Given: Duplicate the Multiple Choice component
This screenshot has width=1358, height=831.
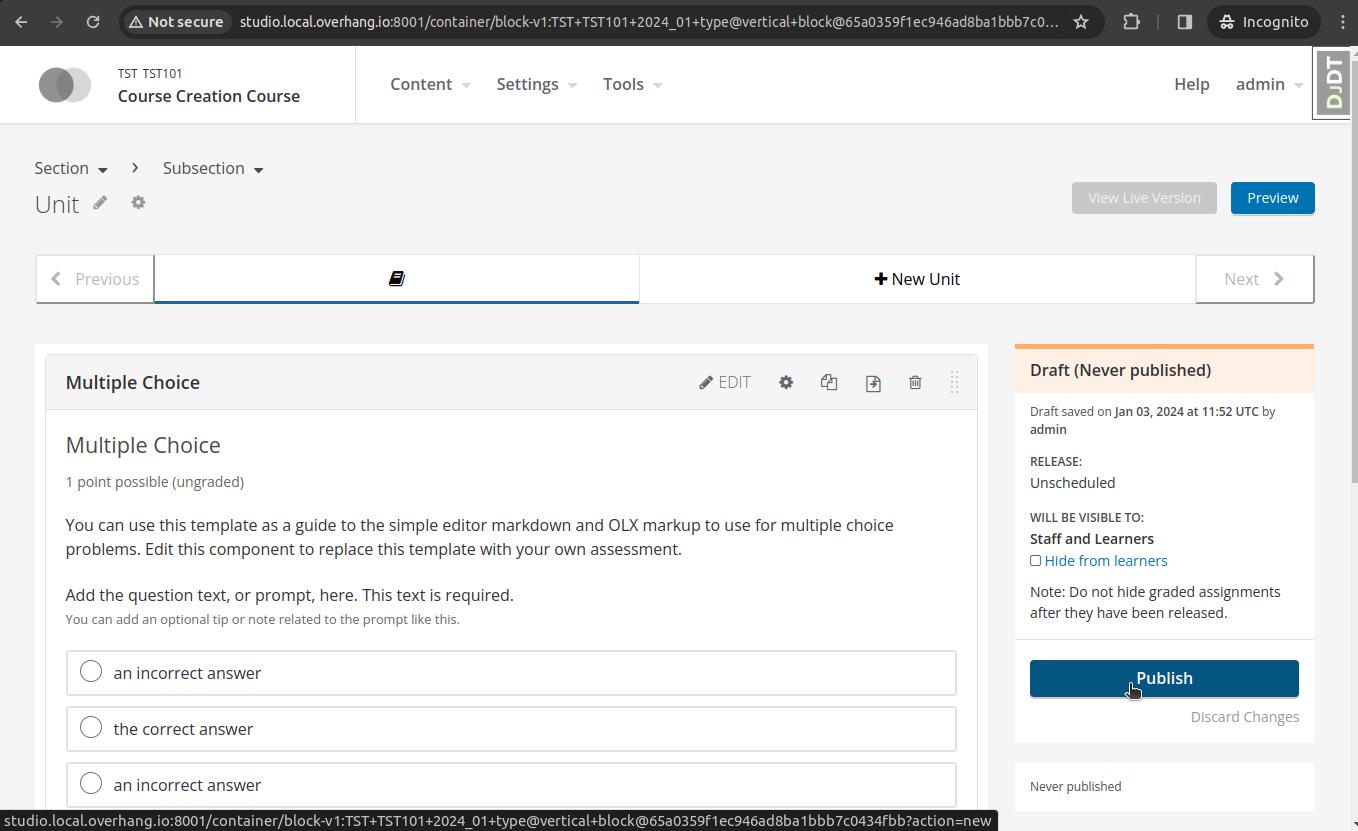Looking at the screenshot, I should 829,382.
